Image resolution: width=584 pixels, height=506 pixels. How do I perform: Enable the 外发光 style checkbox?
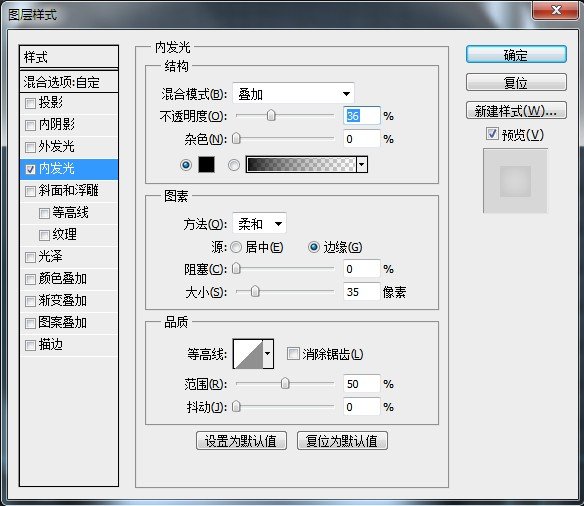(x=30, y=147)
